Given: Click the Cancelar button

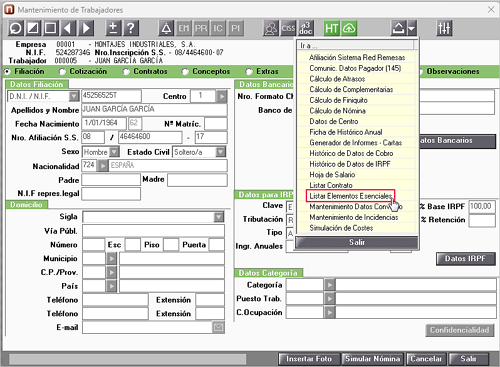Looking at the screenshot, I should (426, 359).
